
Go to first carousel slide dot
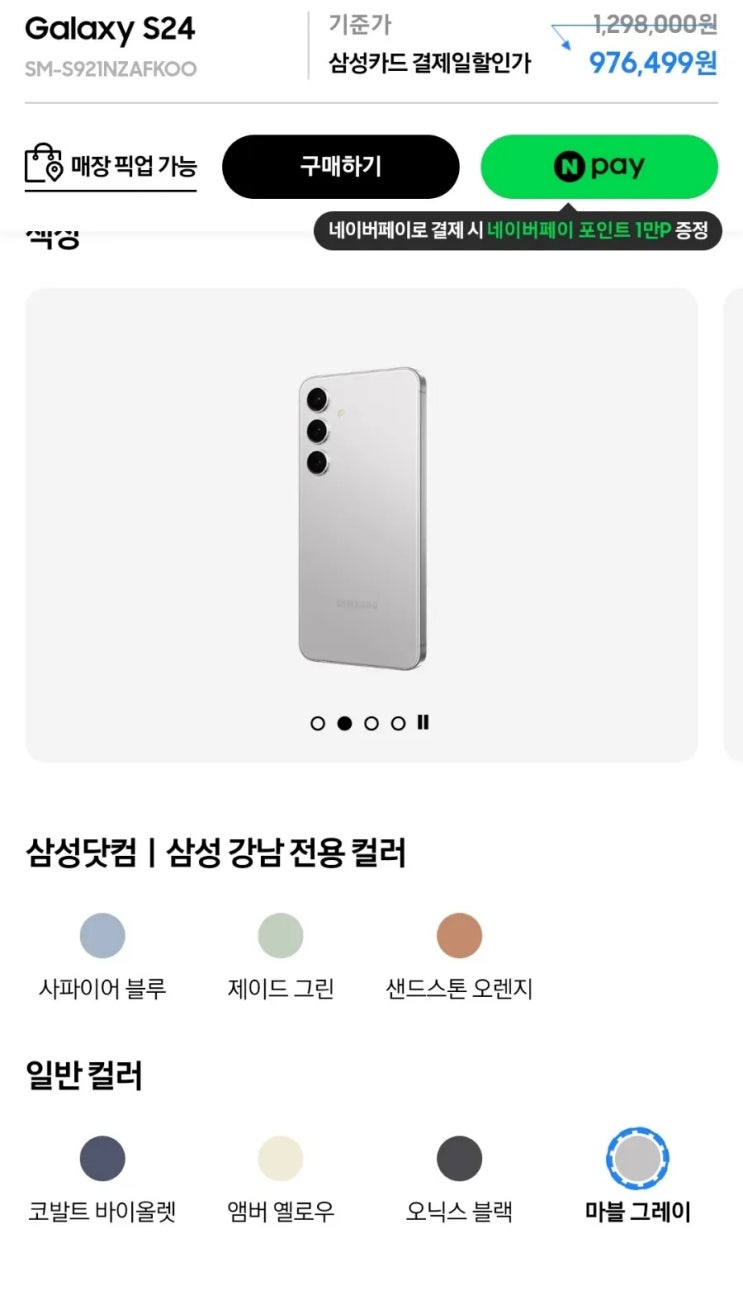coord(318,723)
